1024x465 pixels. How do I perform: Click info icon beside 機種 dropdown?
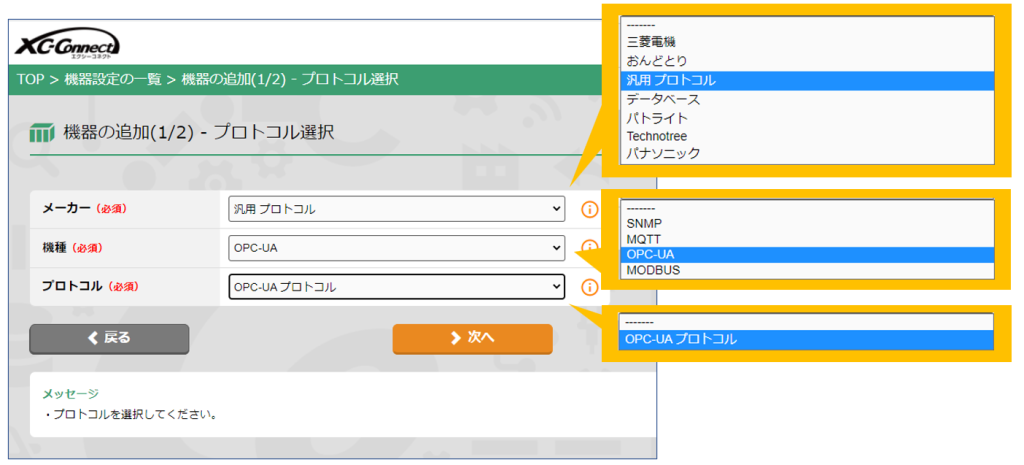(x=590, y=247)
